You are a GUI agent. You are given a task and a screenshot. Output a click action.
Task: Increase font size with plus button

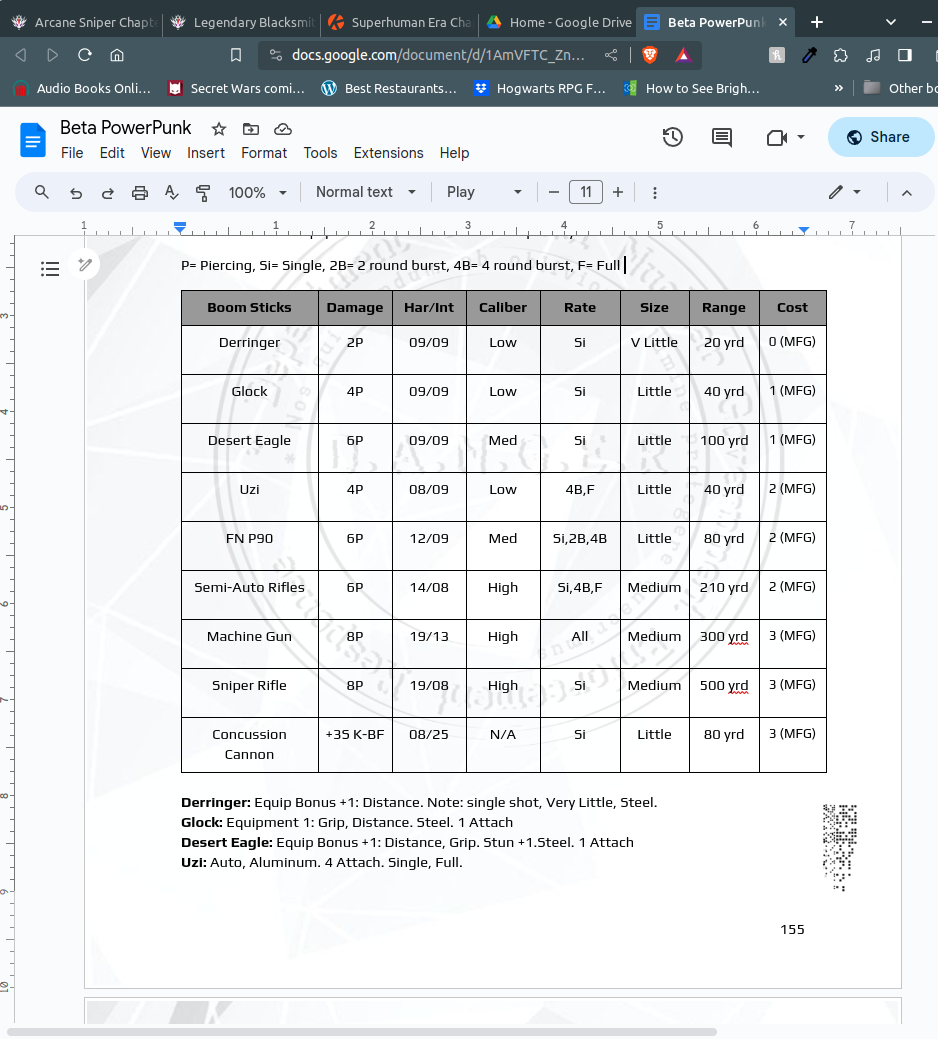(618, 192)
